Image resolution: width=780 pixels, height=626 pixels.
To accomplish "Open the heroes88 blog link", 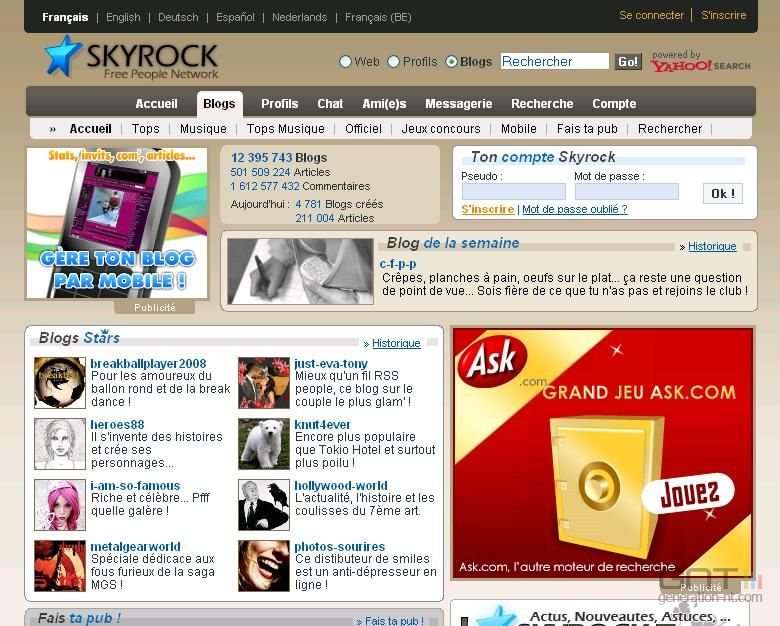I will click(117, 424).
